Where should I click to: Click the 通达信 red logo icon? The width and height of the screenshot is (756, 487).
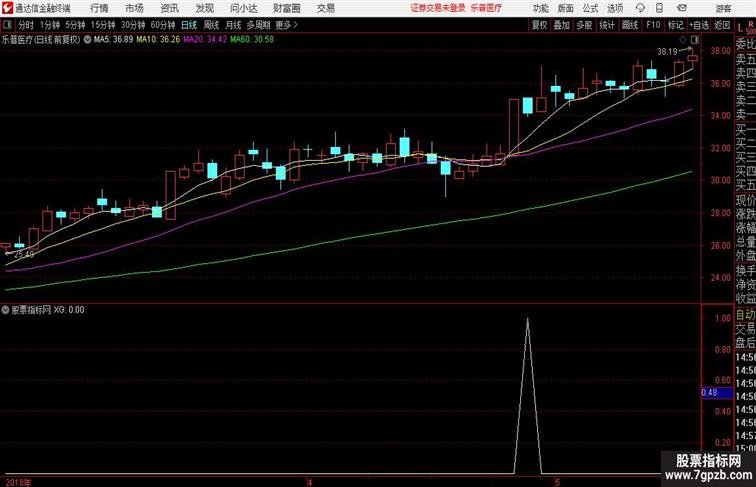pos(7,8)
